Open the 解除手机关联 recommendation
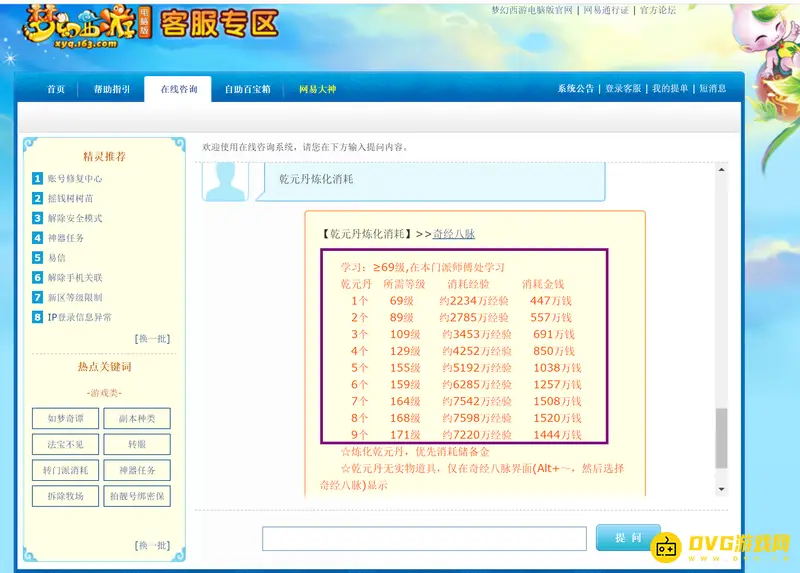This screenshot has height=573, width=800. [75, 278]
